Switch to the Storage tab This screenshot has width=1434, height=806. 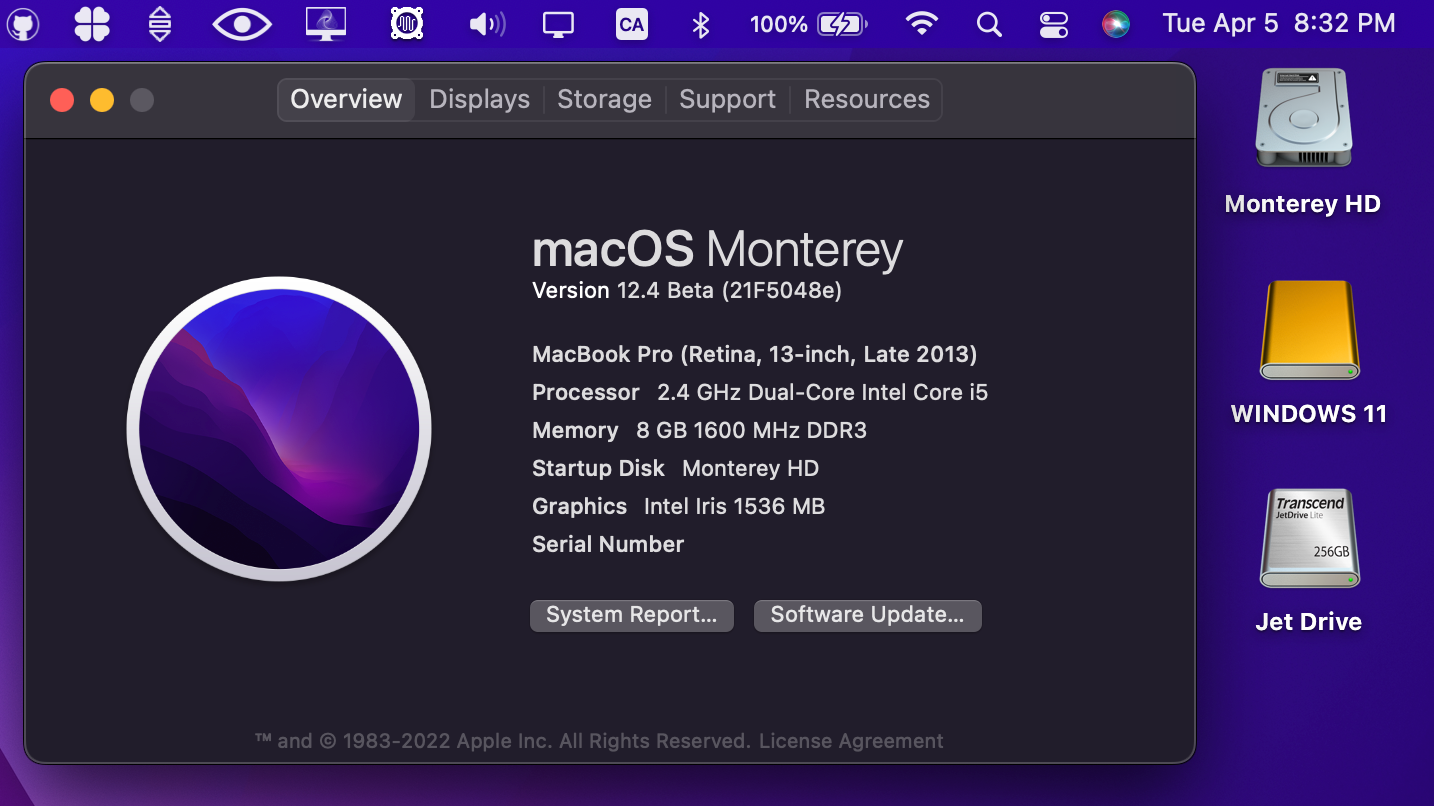point(604,100)
